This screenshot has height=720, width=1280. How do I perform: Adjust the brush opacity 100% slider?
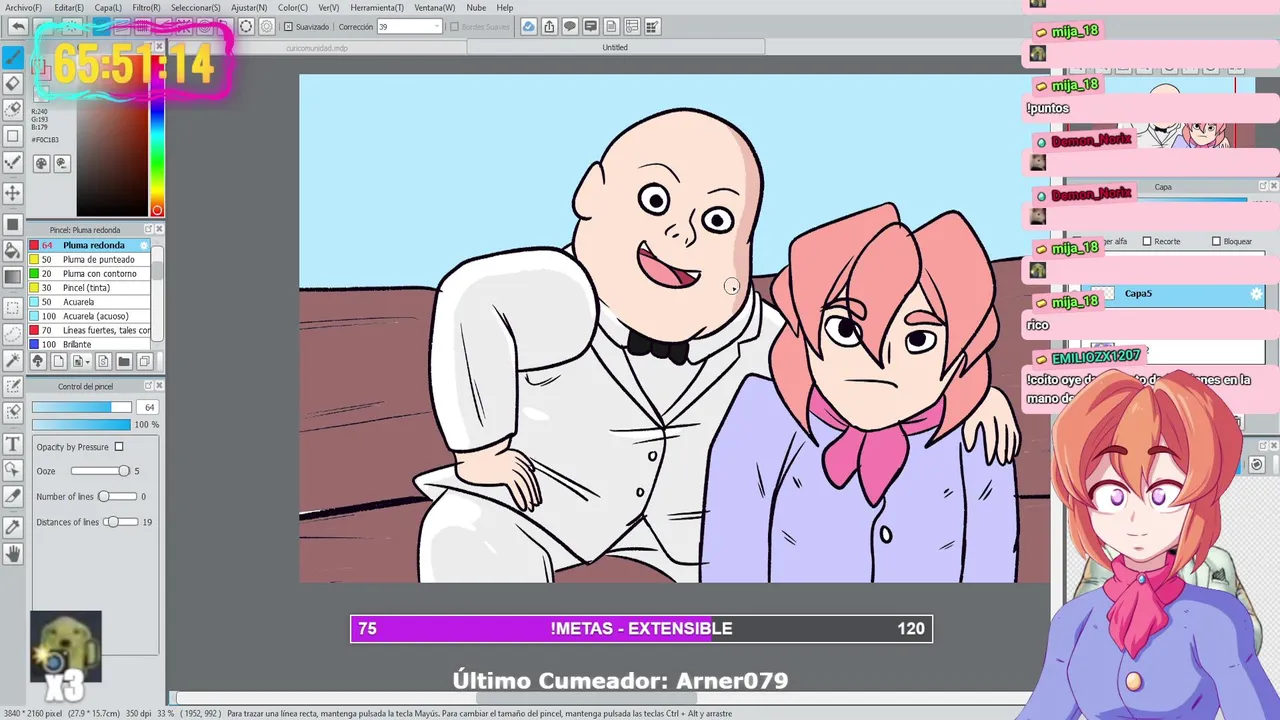(81, 424)
